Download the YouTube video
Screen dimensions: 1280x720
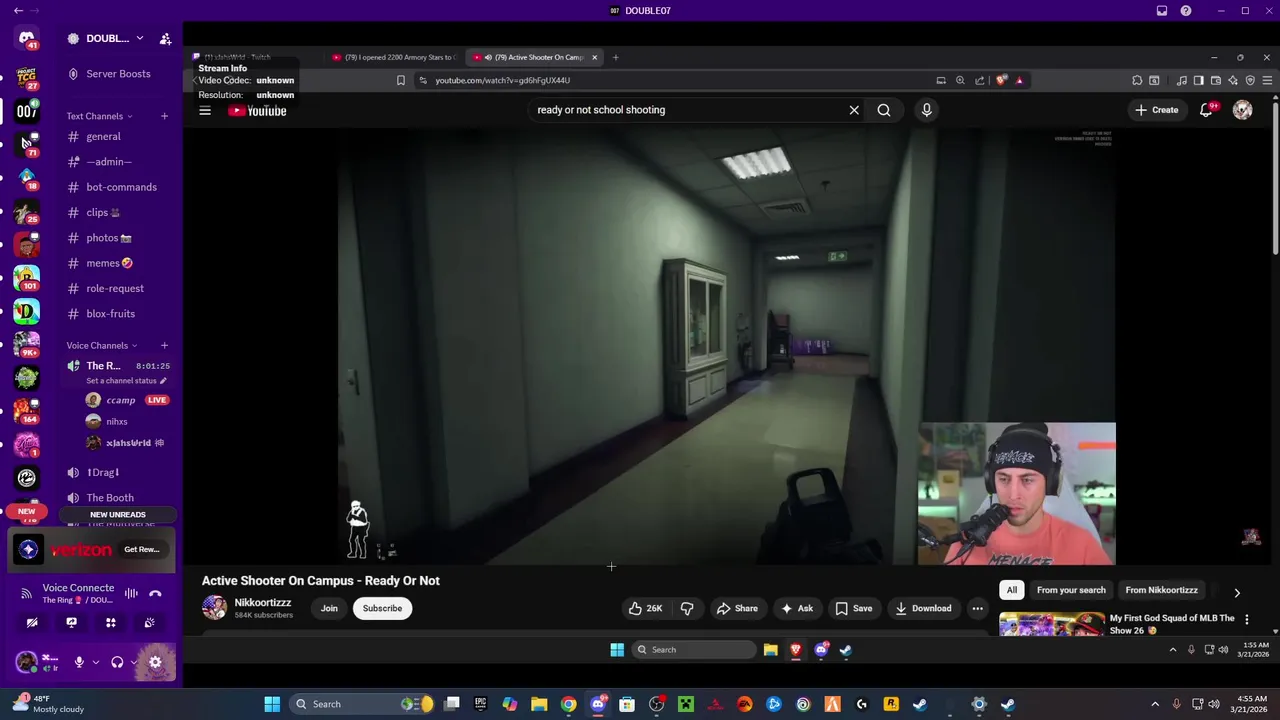click(x=923, y=608)
